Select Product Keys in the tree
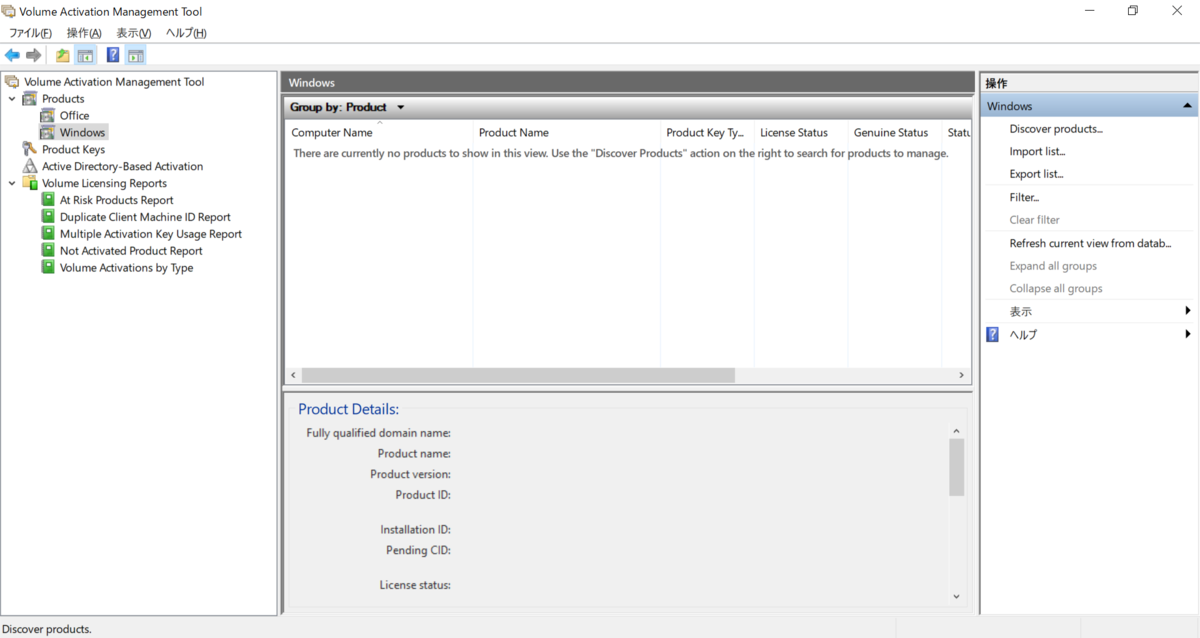This screenshot has width=1200, height=638. click(x=73, y=149)
